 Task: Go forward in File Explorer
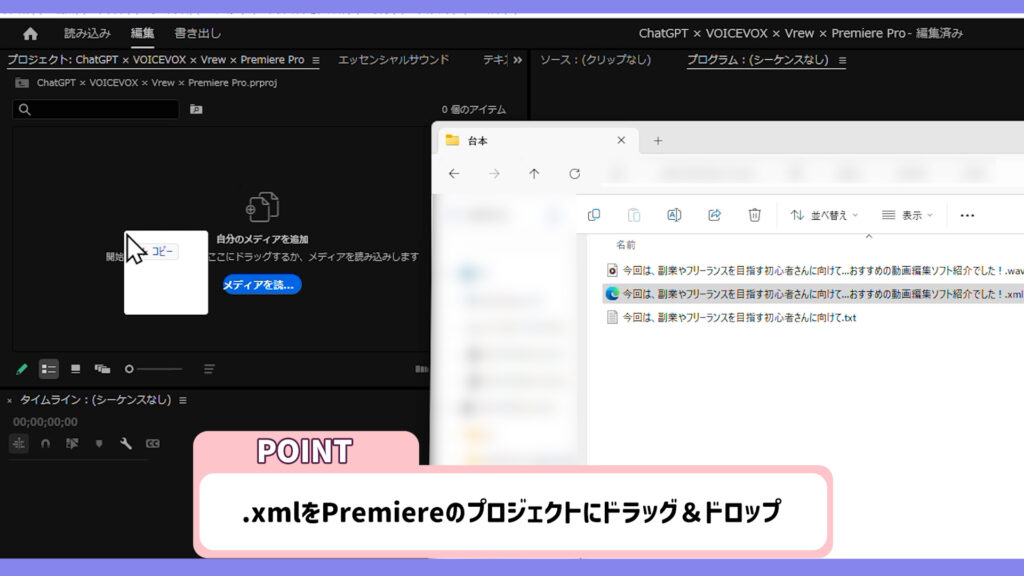point(494,174)
